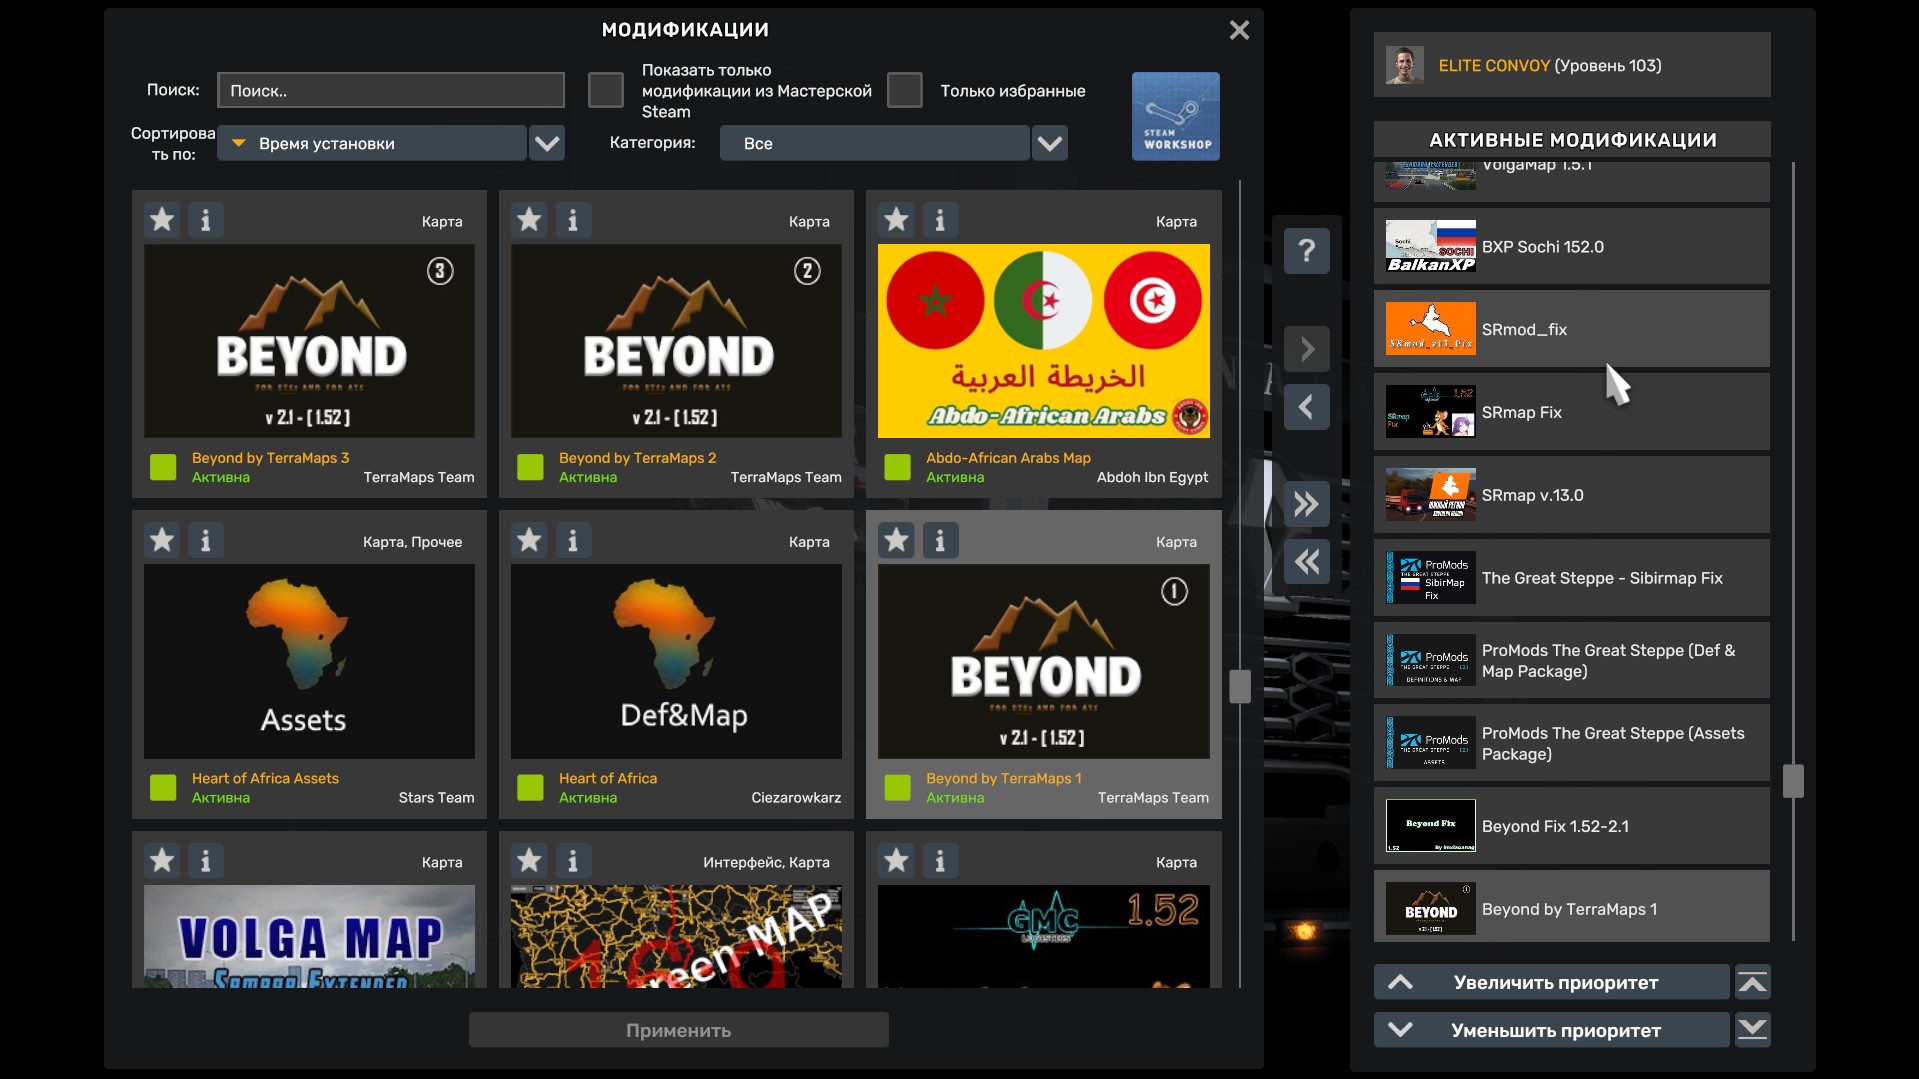The width and height of the screenshot is (1919, 1079).
Task: Show info for Beyond by TerraMaps 3
Action: 206,220
